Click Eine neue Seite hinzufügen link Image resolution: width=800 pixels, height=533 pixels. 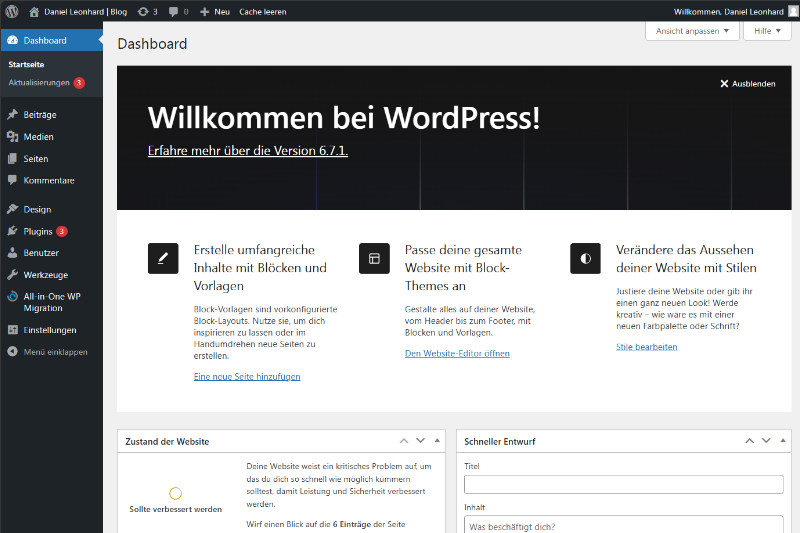(247, 376)
